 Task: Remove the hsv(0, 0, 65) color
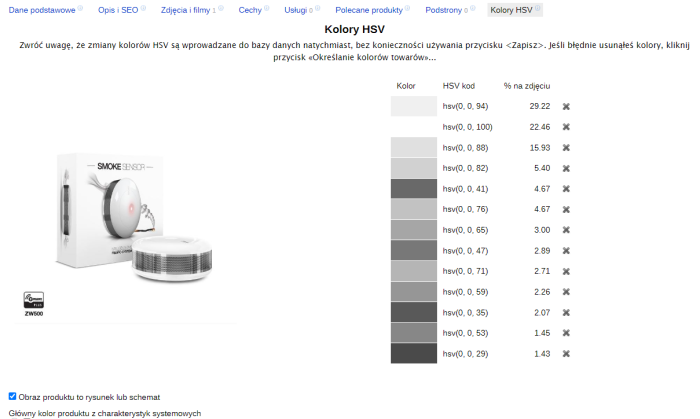pyautogui.click(x=566, y=230)
